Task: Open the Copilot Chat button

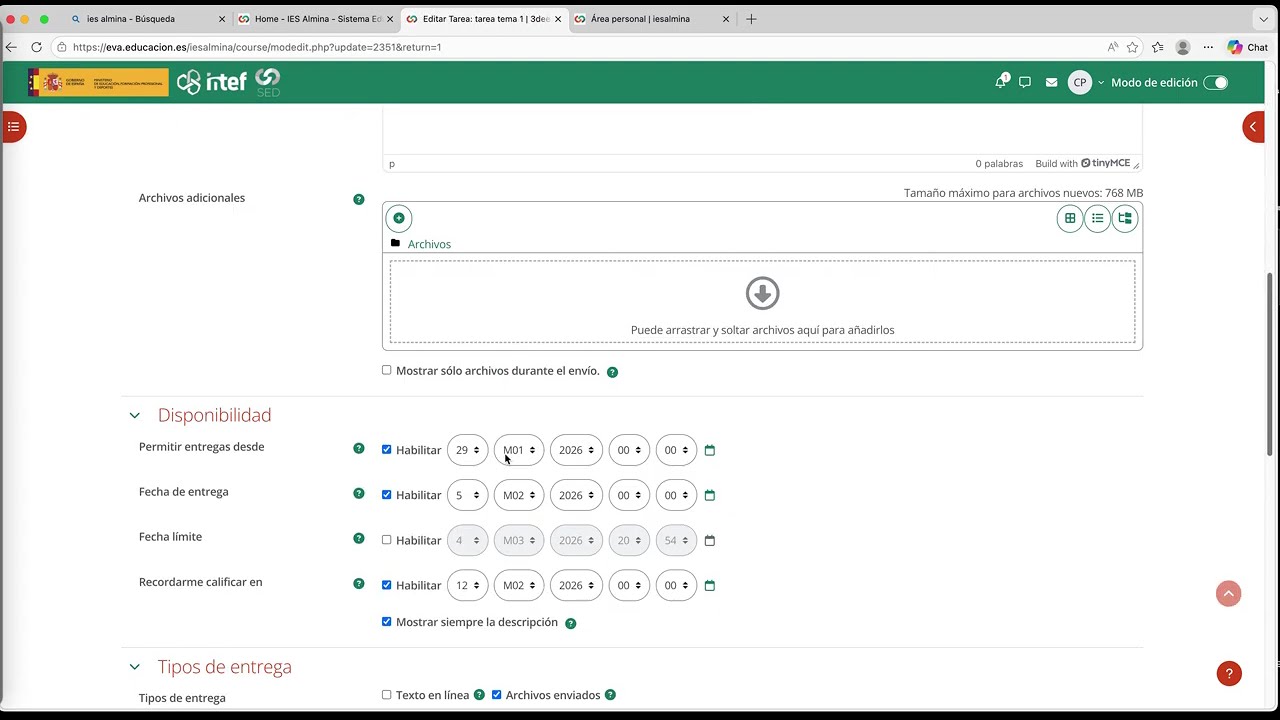Action: click(1248, 47)
